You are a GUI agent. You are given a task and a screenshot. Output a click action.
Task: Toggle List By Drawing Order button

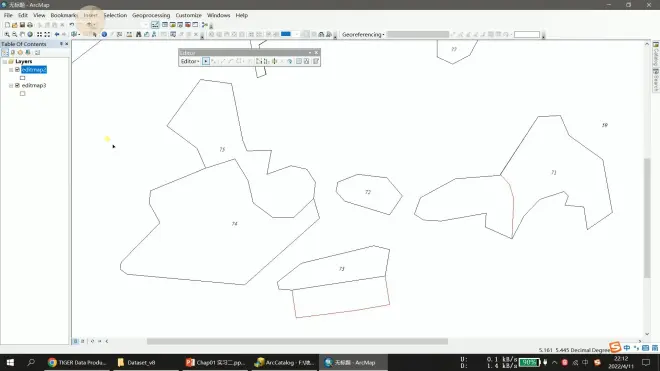click(x=5, y=53)
